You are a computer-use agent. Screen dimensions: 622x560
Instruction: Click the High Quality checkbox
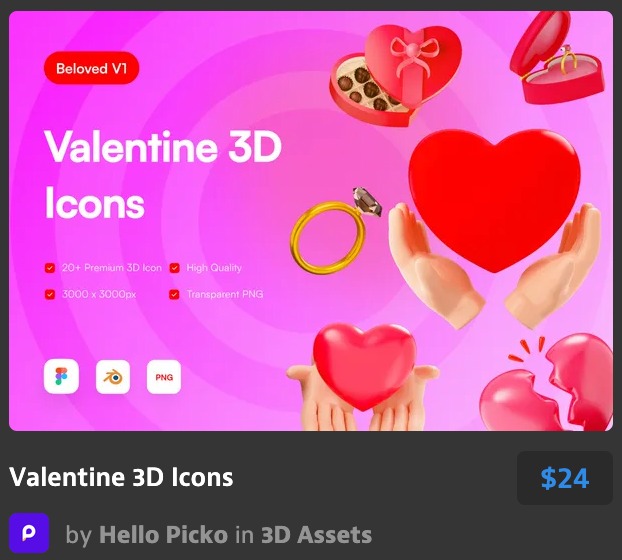tap(175, 268)
